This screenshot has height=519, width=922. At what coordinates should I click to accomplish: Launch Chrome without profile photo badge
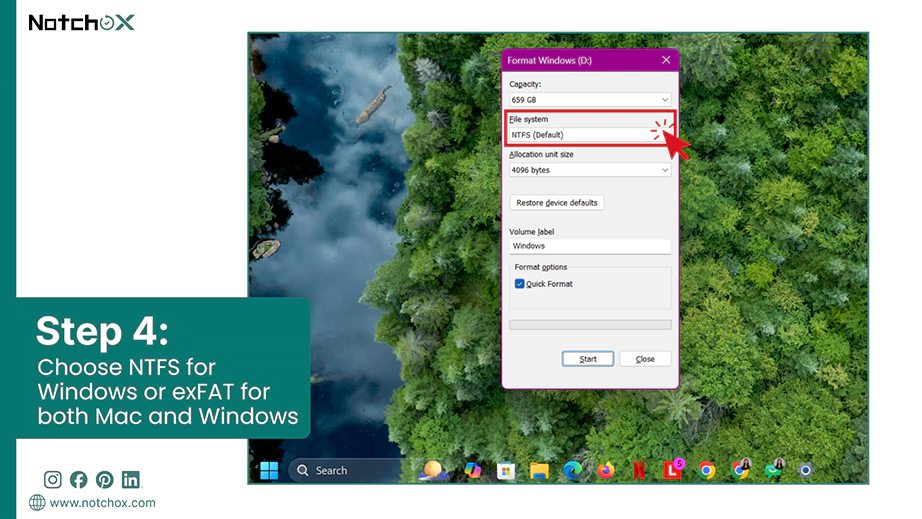[x=707, y=470]
